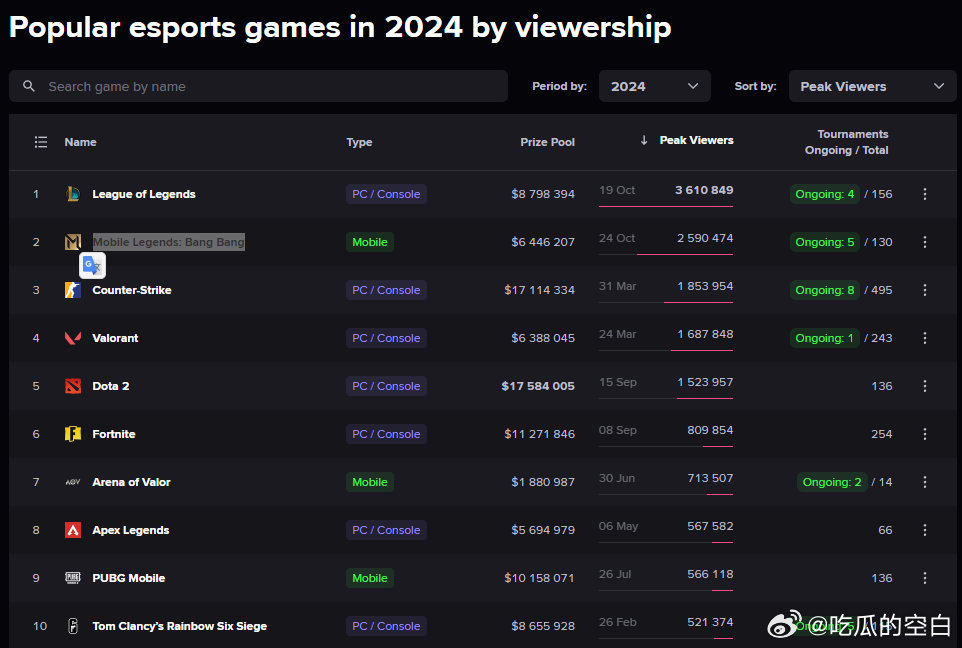
Task: Click Ongoing: 2 badge for Arena of Valor
Action: click(x=831, y=482)
